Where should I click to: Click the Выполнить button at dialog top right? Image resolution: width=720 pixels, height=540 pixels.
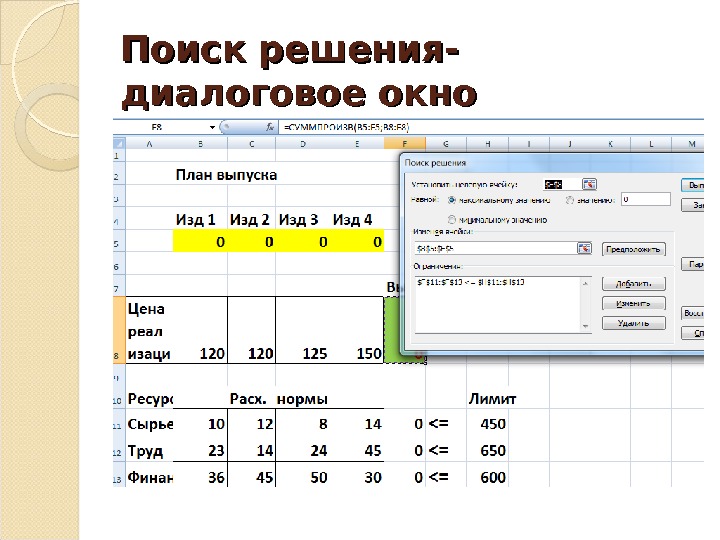[692, 185]
